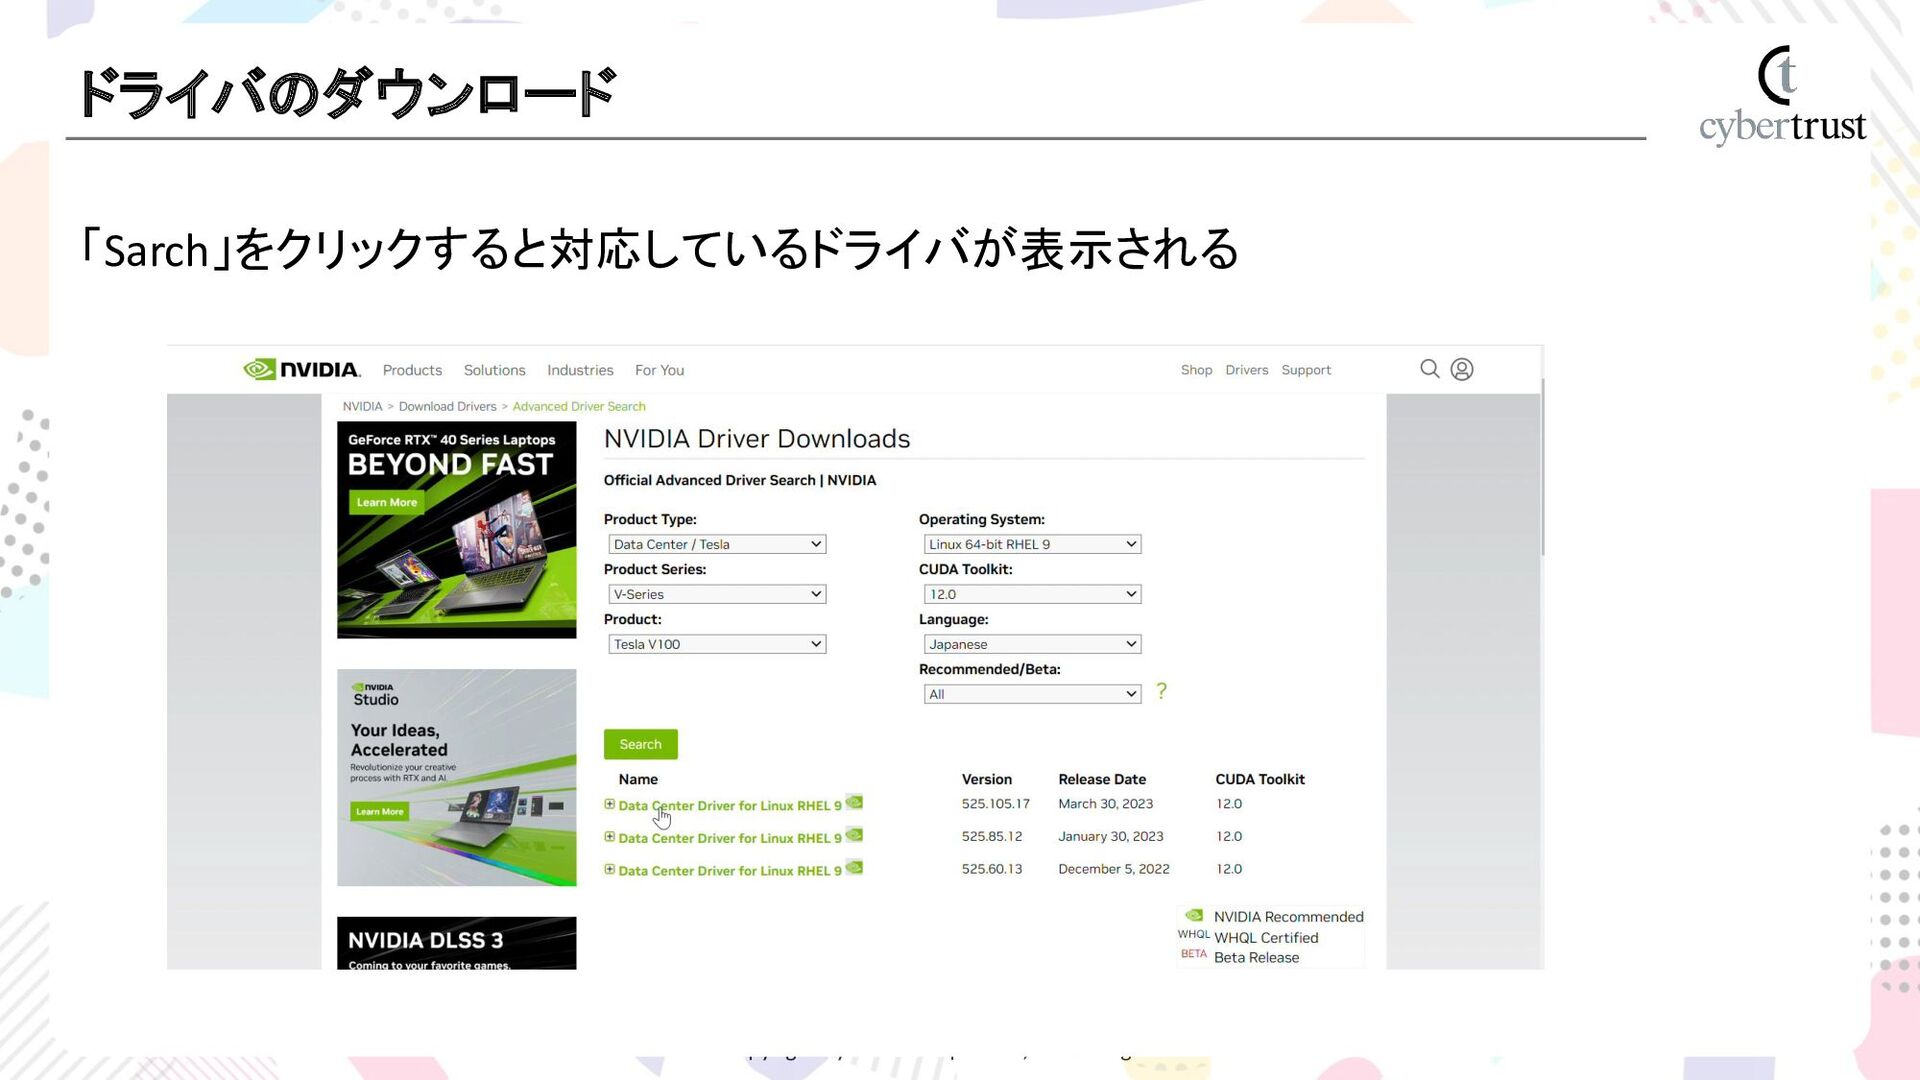Click the page vertical scrollbar
Screen dimensions: 1920x1080
click(x=1543, y=466)
